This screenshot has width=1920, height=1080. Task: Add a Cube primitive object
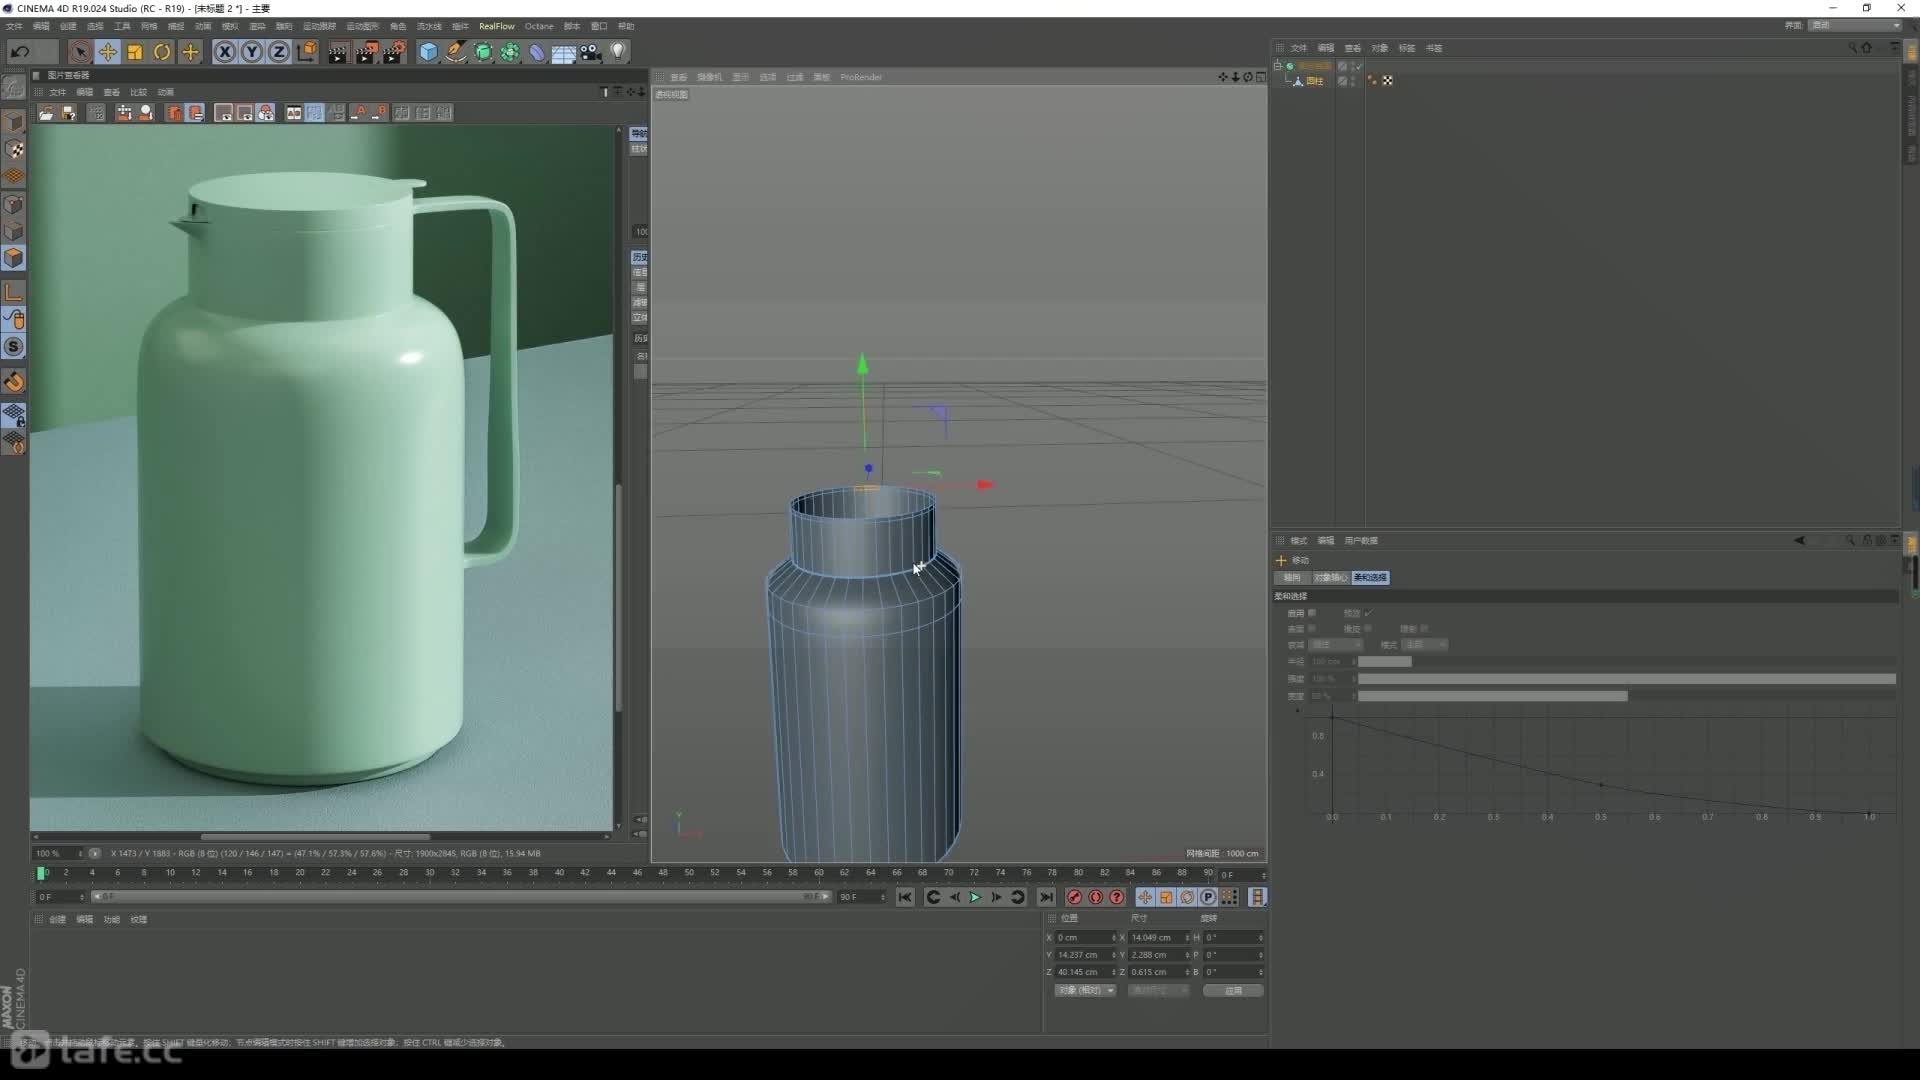(x=428, y=52)
